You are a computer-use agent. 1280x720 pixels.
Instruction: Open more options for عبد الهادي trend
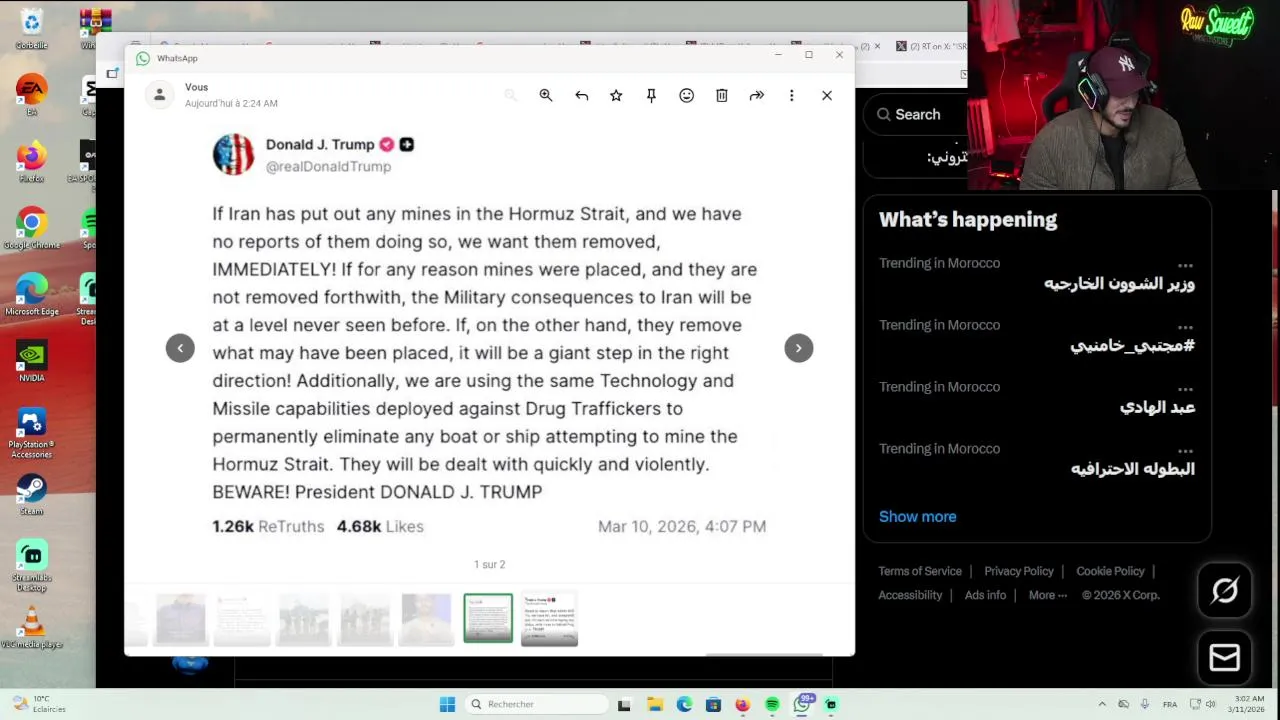[x=1185, y=389]
